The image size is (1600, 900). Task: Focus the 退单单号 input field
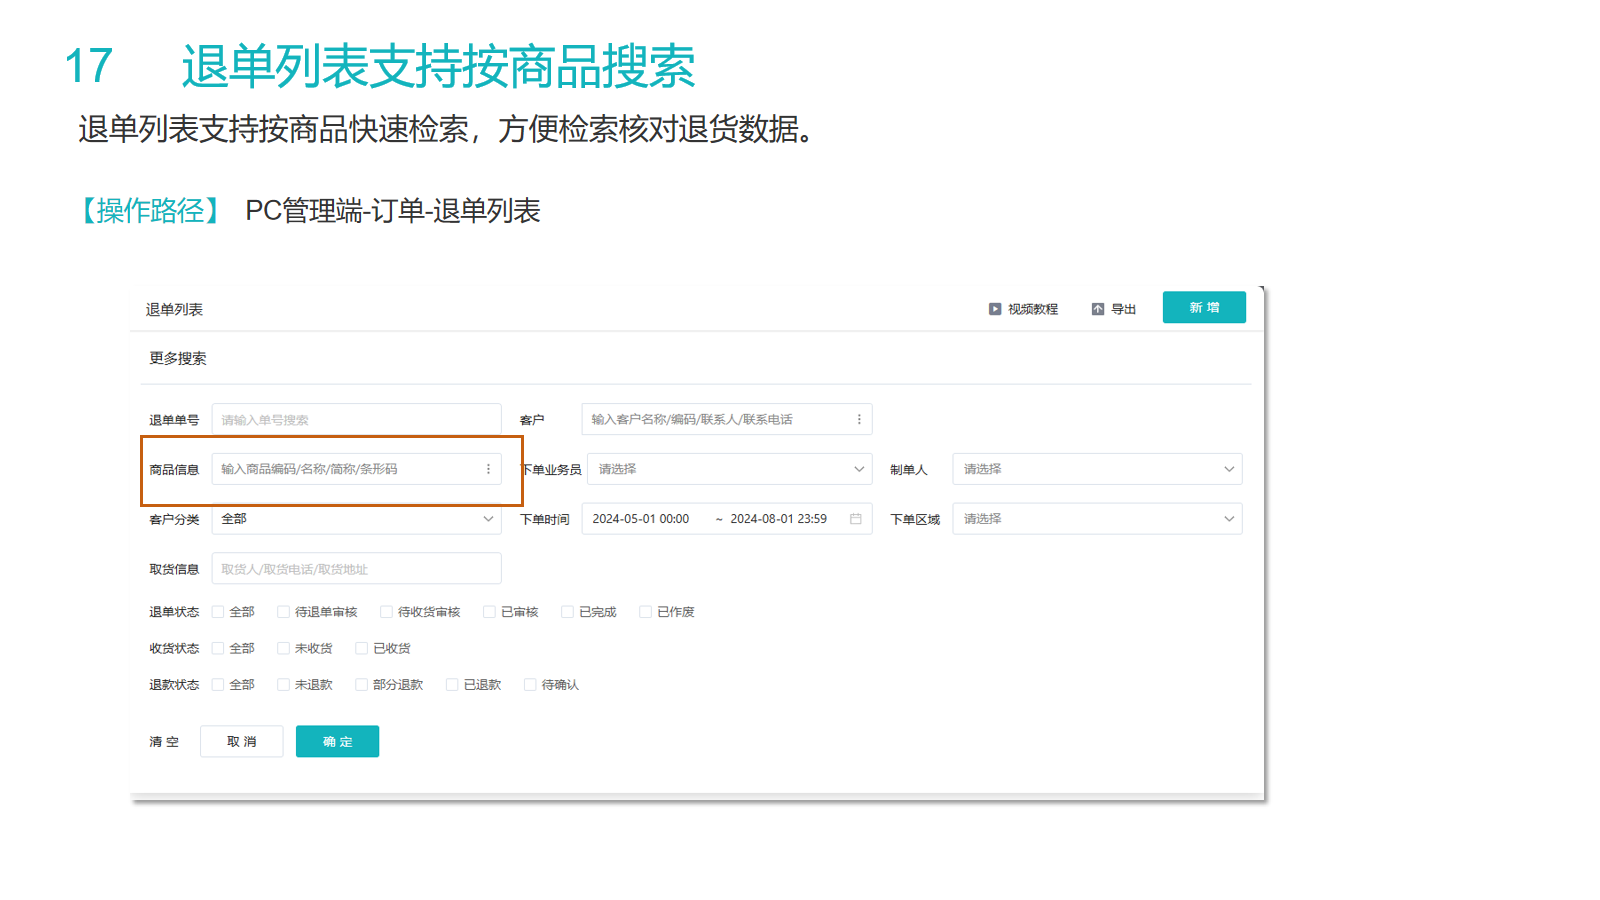pos(356,420)
